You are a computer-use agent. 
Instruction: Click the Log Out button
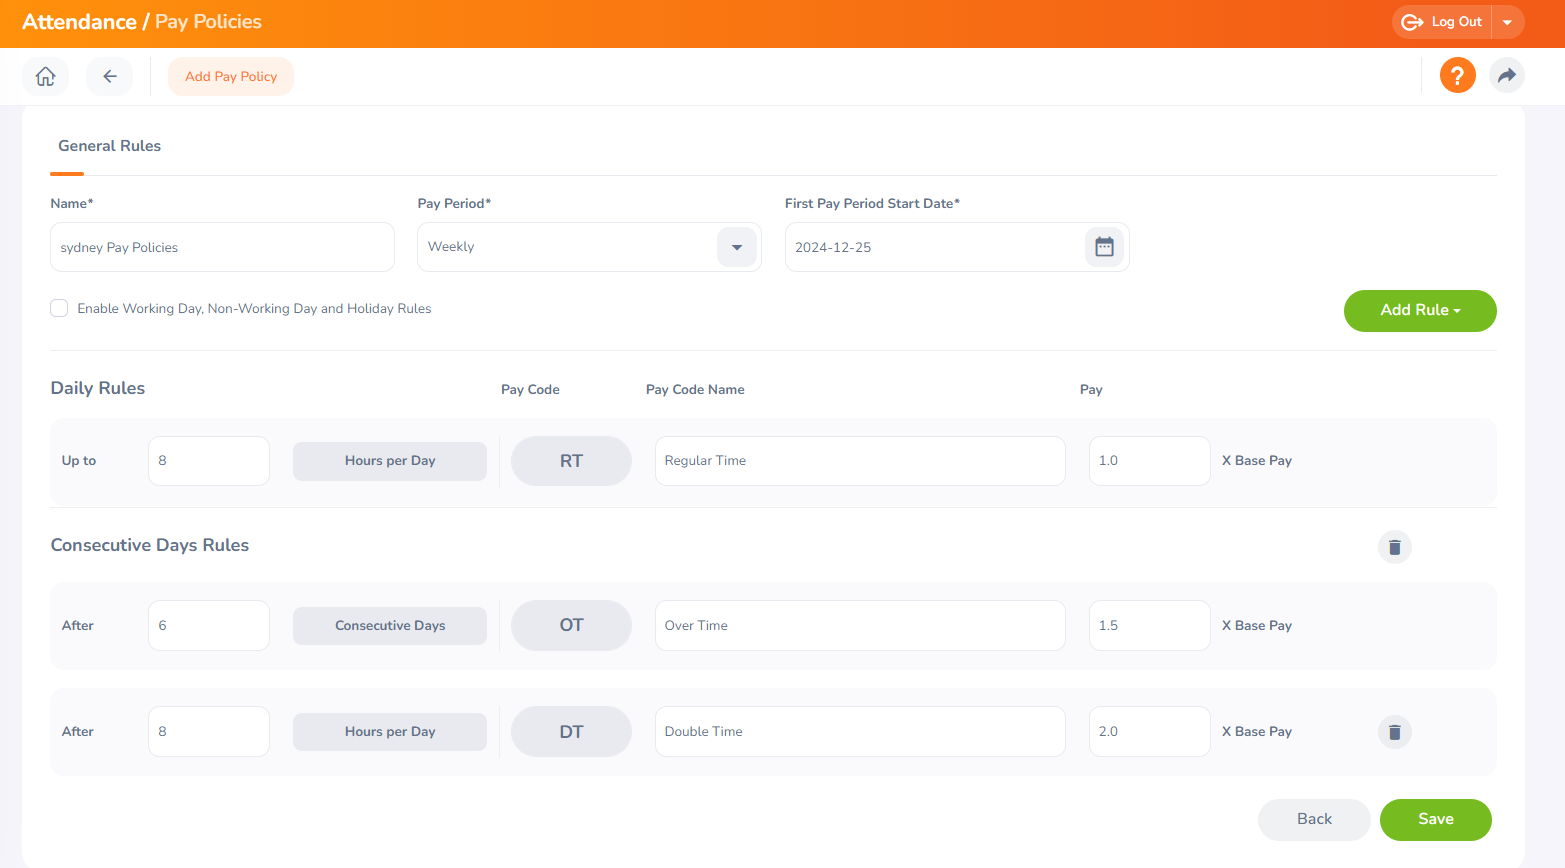[x=1442, y=22]
